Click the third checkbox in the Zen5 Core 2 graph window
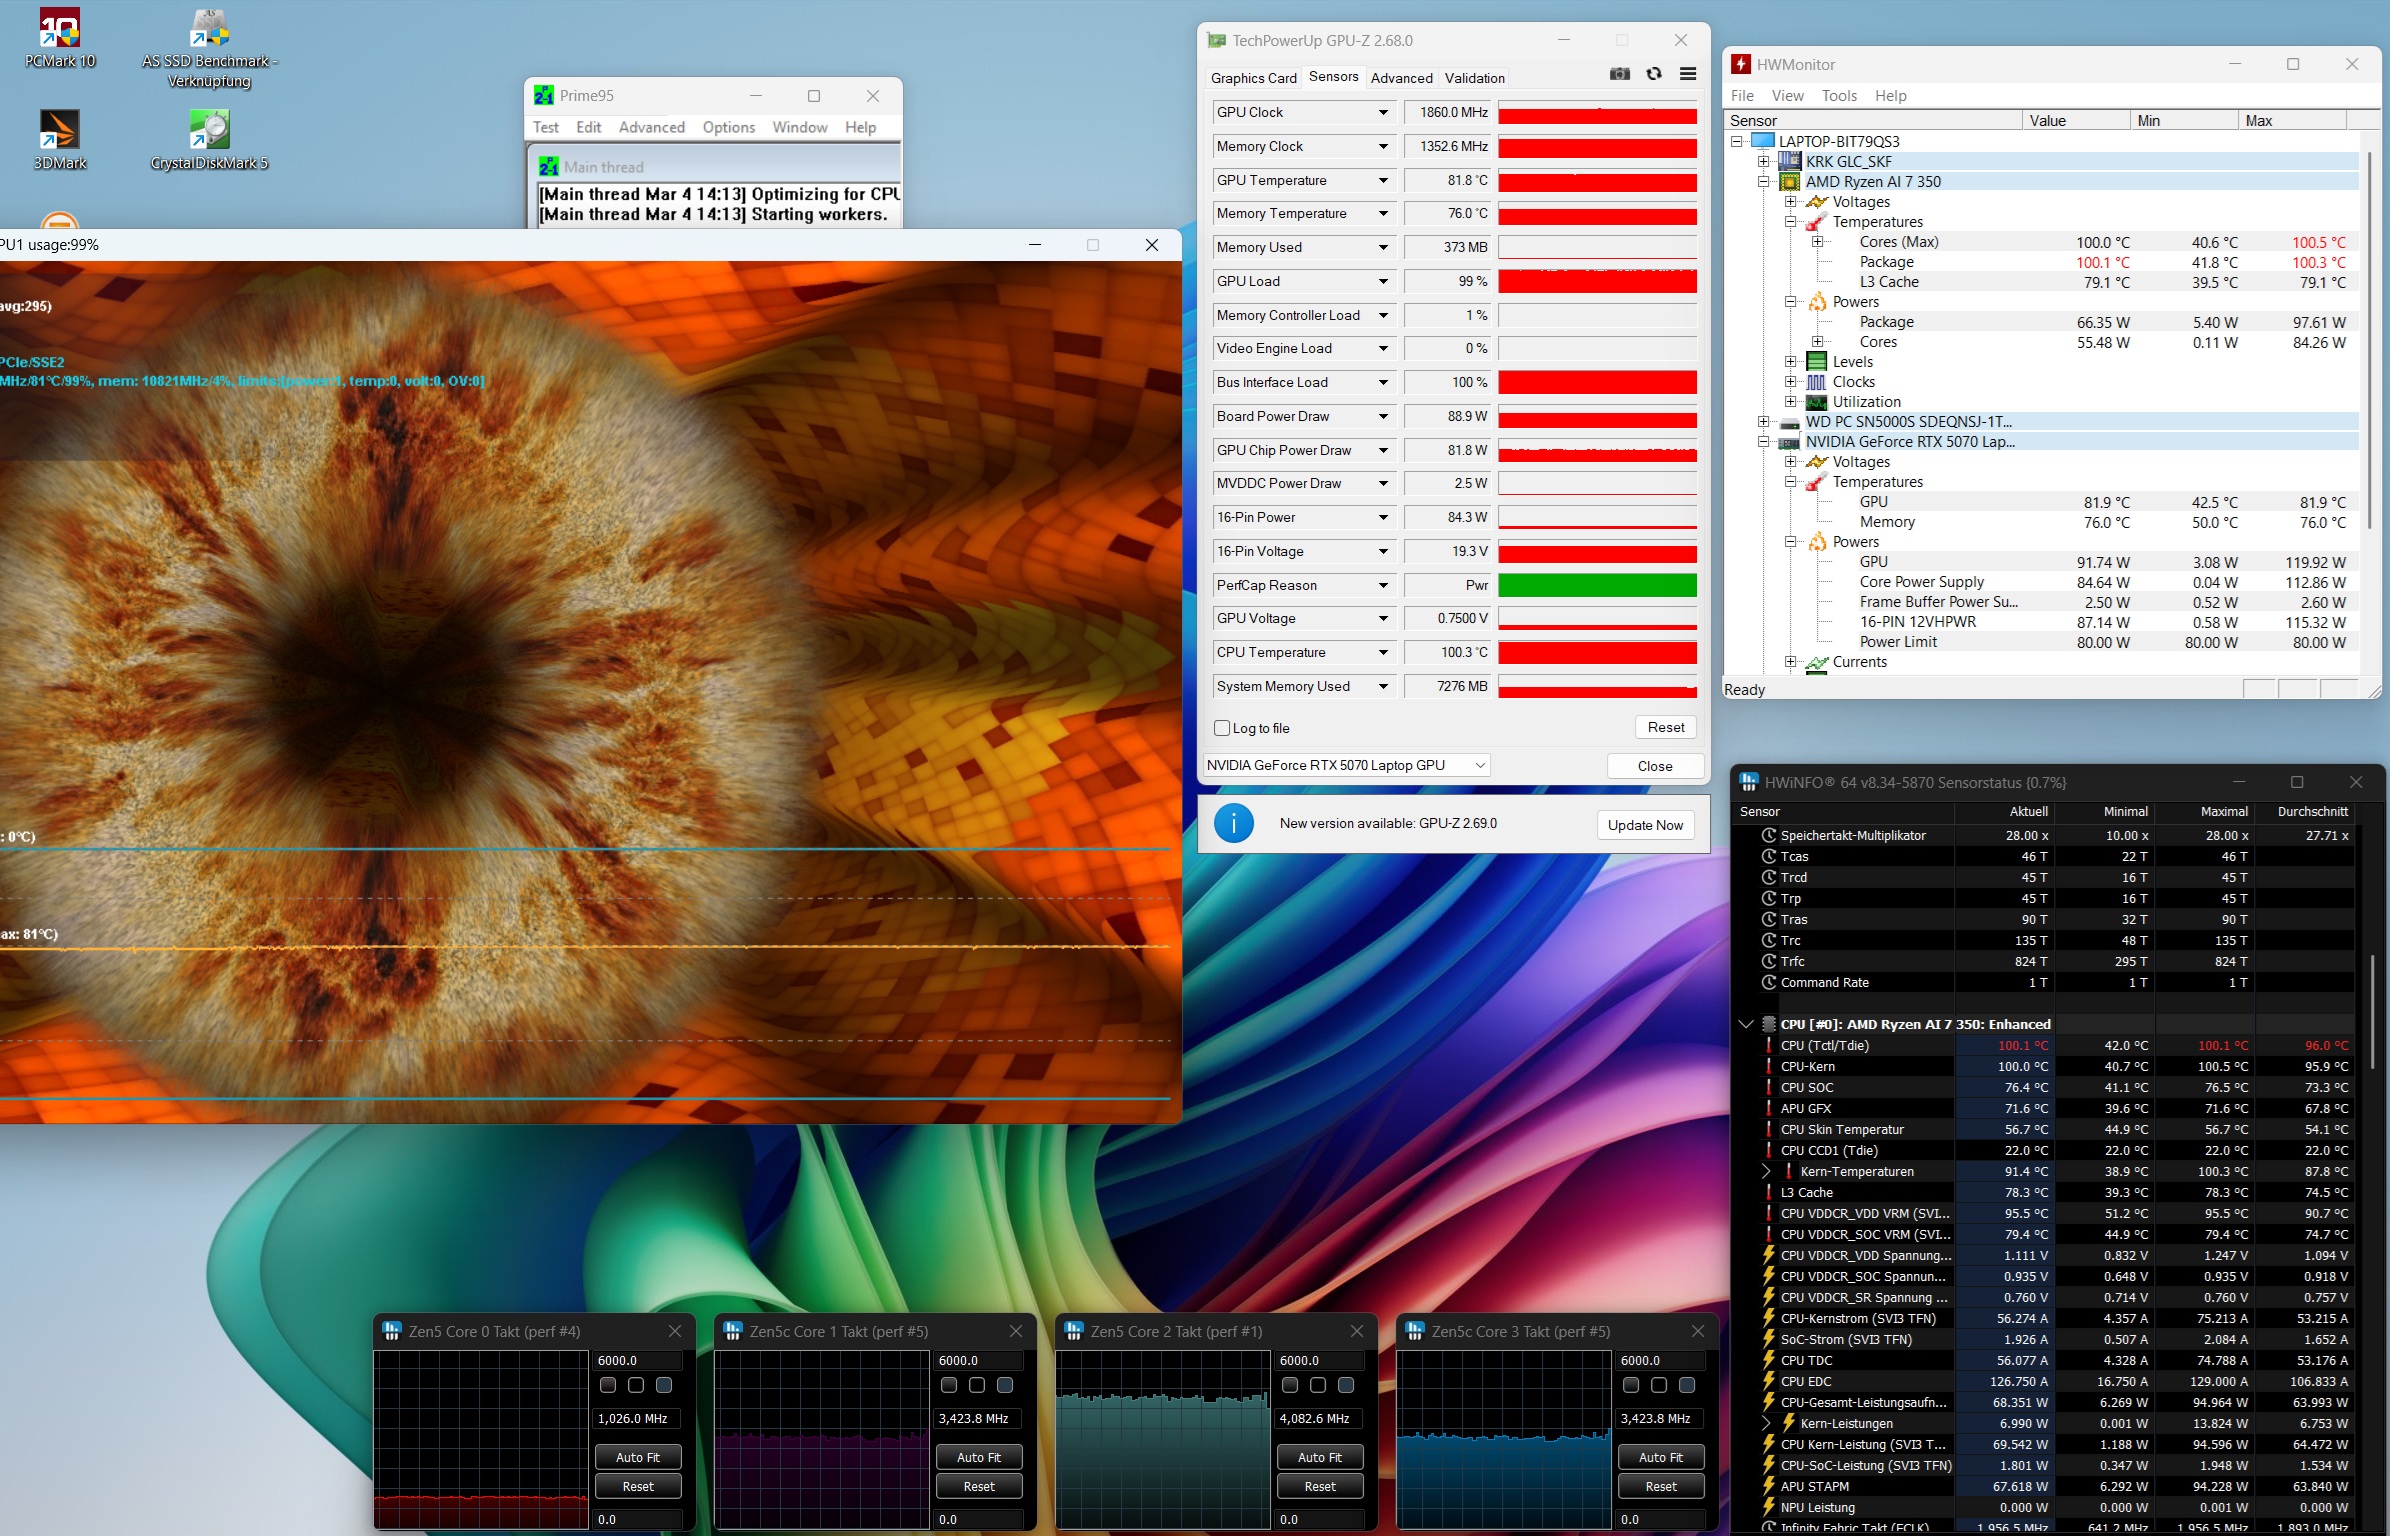2390x1536 pixels. [x=1346, y=1385]
